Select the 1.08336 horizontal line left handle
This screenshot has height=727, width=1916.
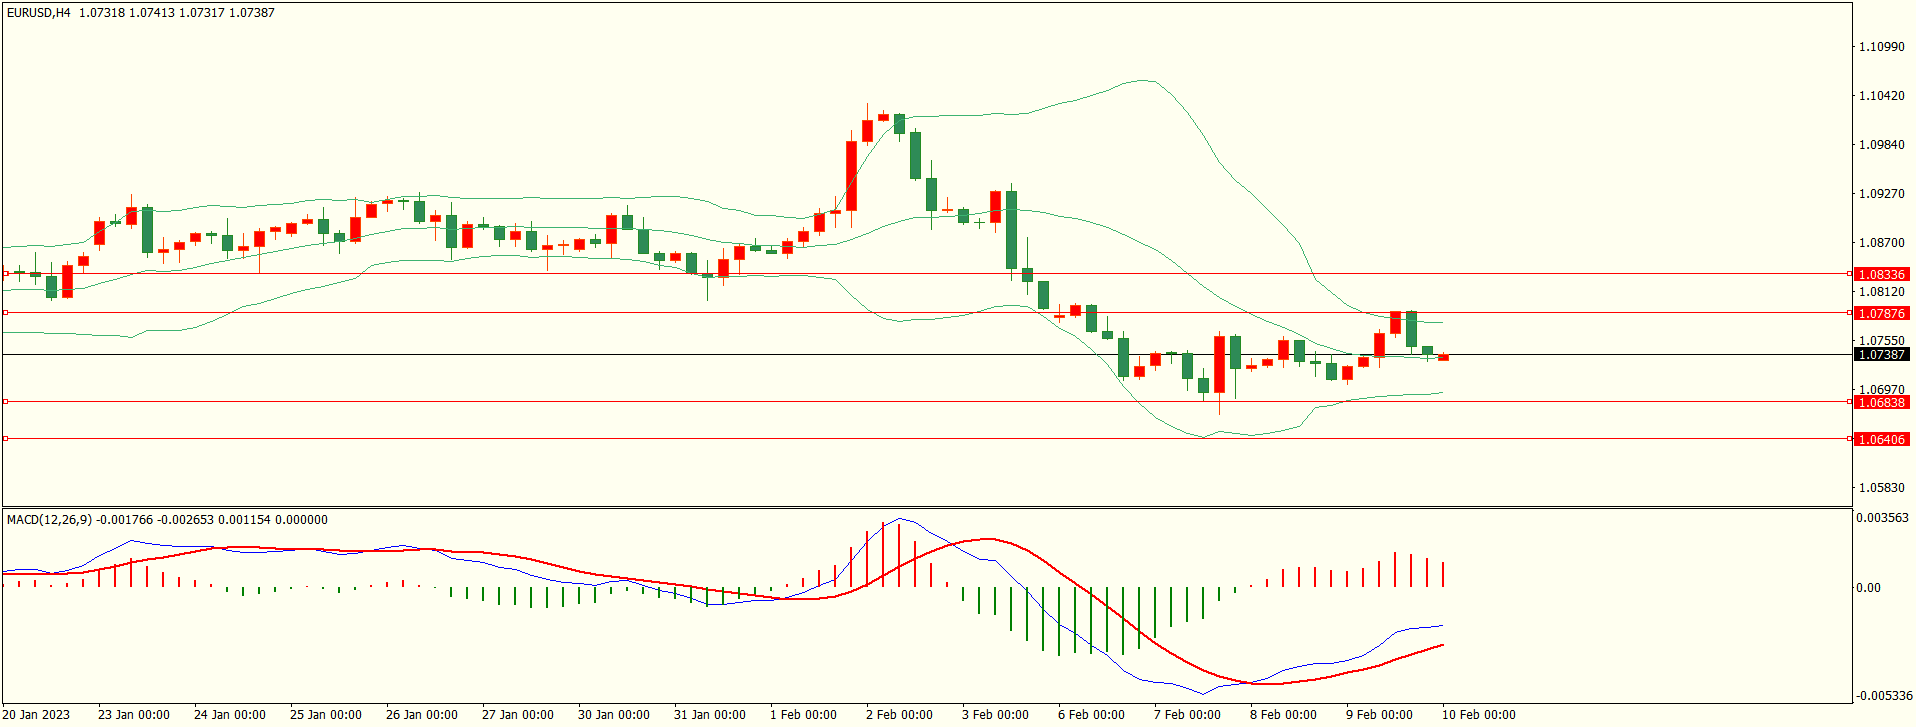coord(5,273)
